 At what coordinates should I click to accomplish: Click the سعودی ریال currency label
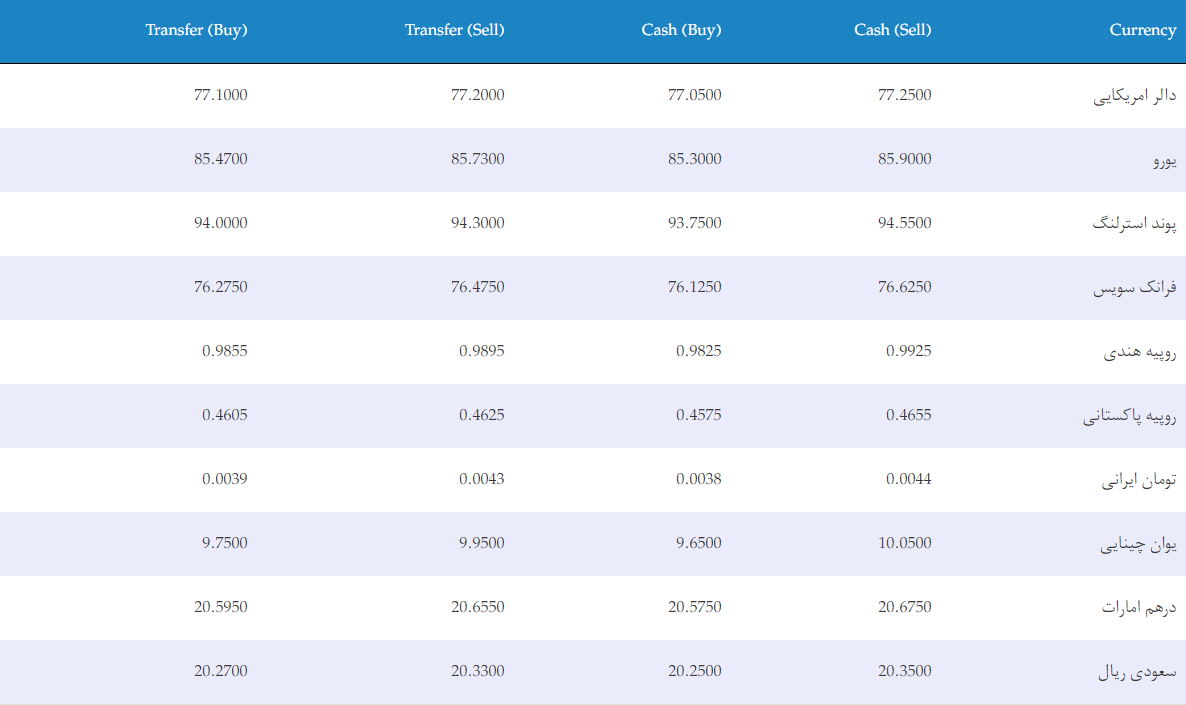[x=1138, y=672]
